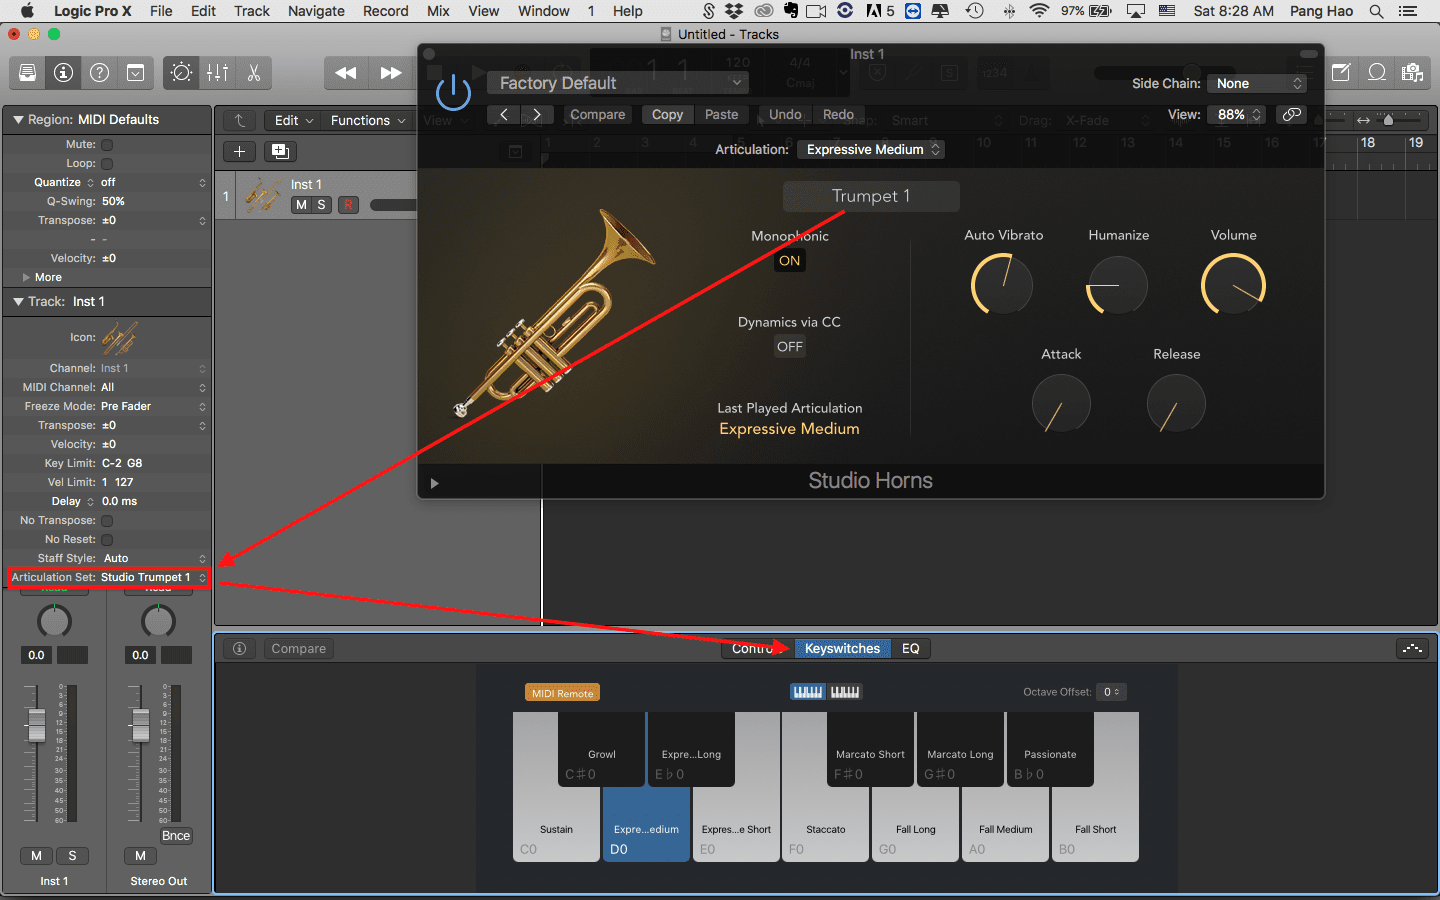Image resolution: width=1440 pixels, height=900 pixels.
Task: Add a new track with plus button
Action: 239,151
